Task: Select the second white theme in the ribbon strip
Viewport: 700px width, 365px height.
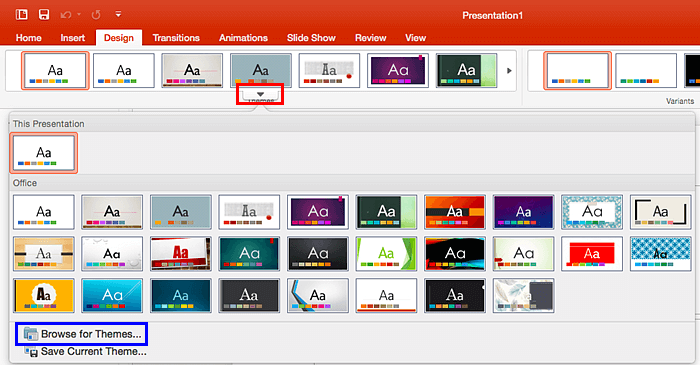Action: (x=124, y=70)
